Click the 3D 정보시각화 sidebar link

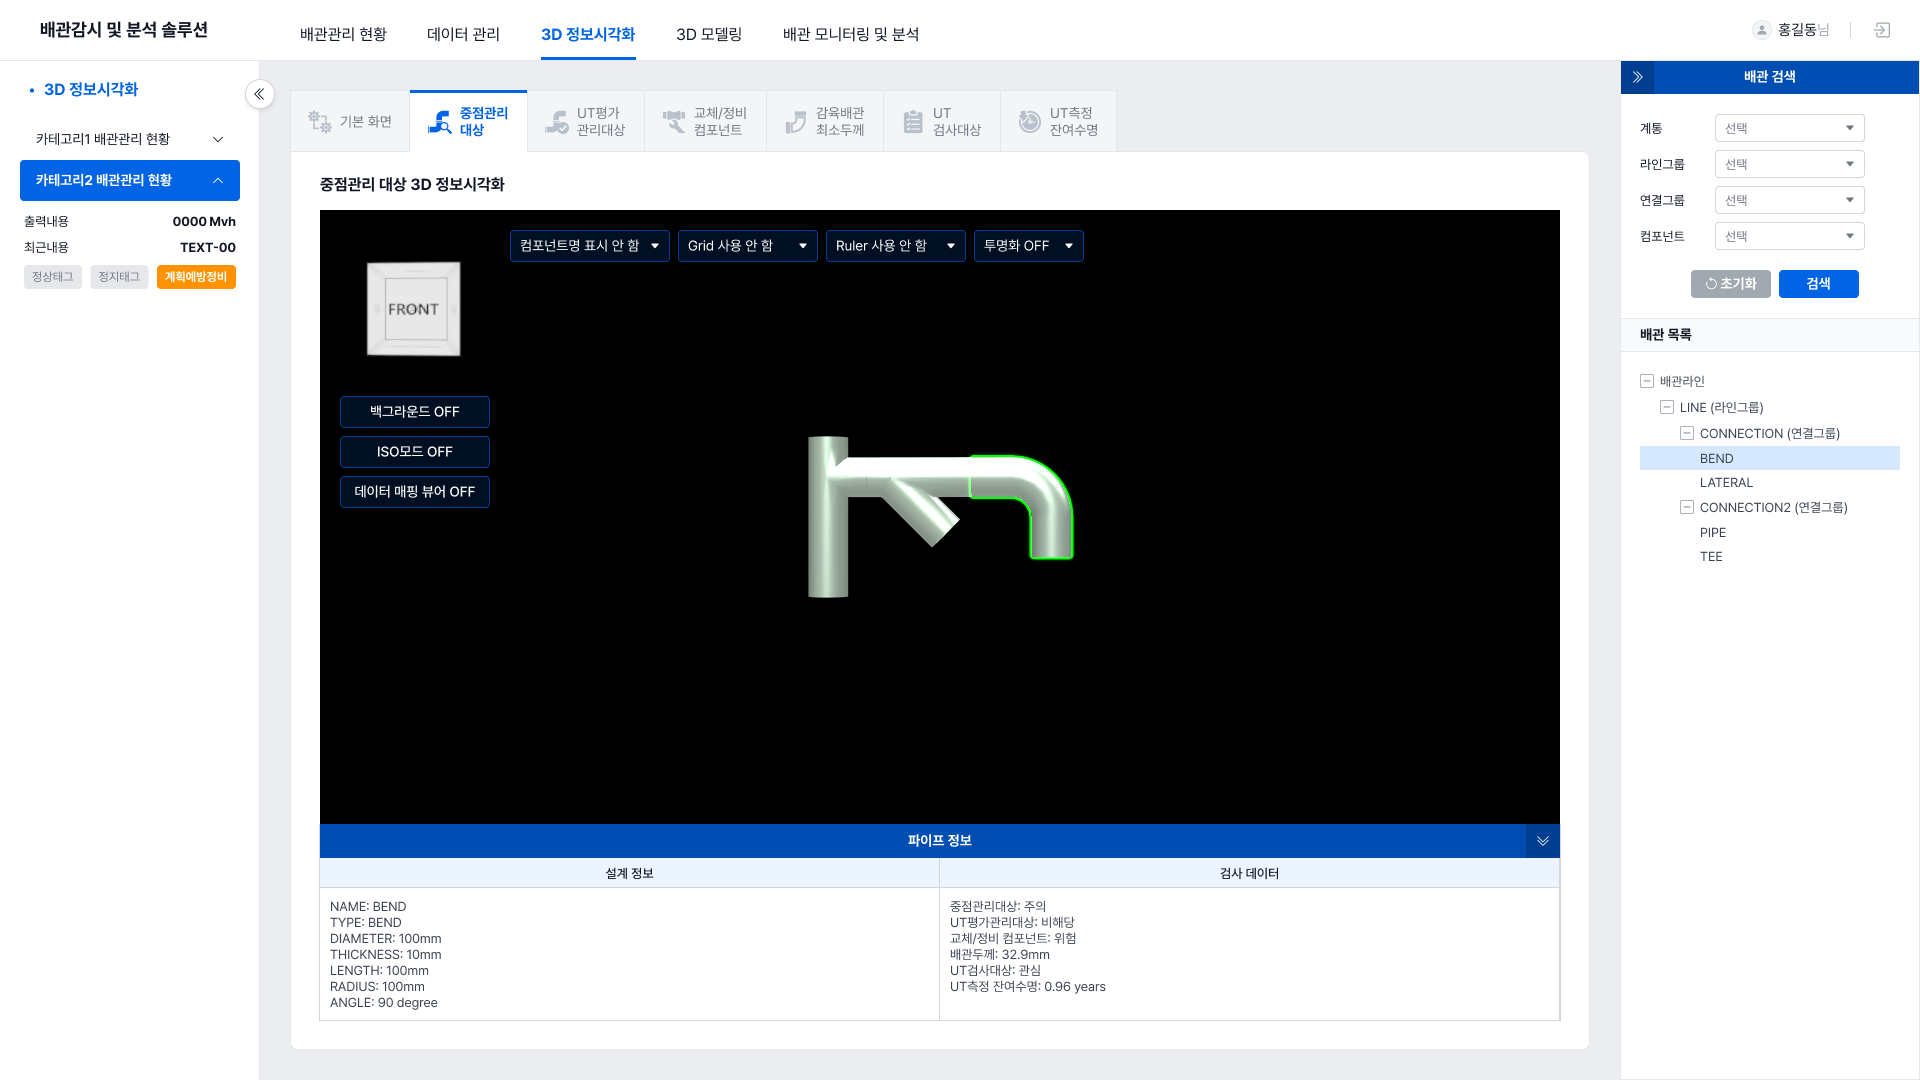coord(91,90)
